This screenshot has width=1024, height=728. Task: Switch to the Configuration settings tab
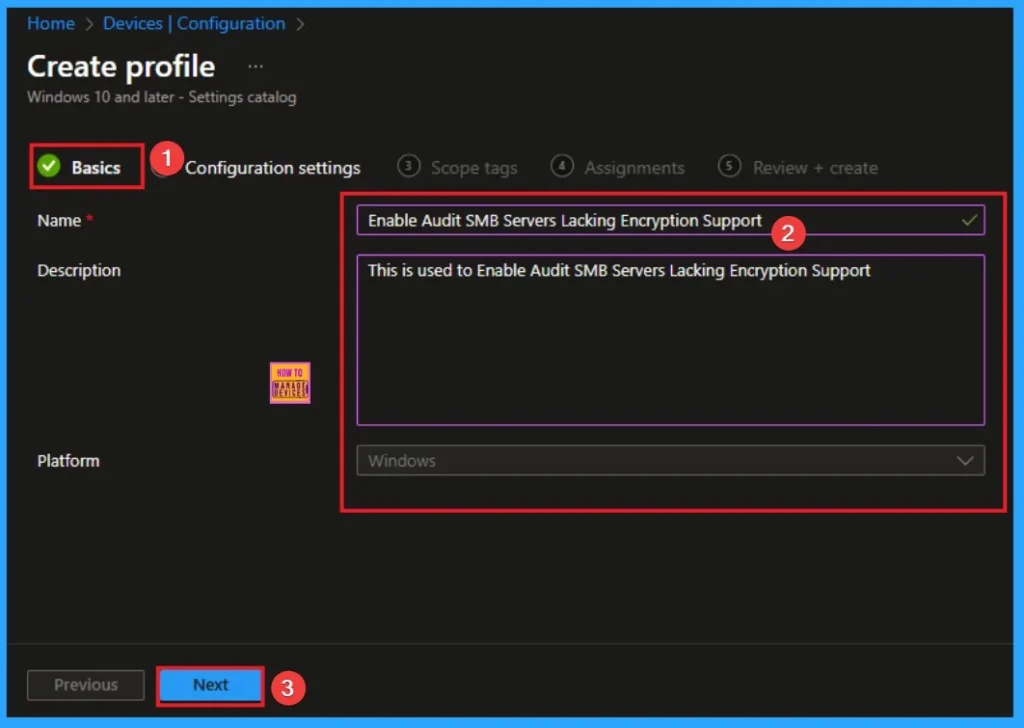pyautogui.click(x=272, y=168)
